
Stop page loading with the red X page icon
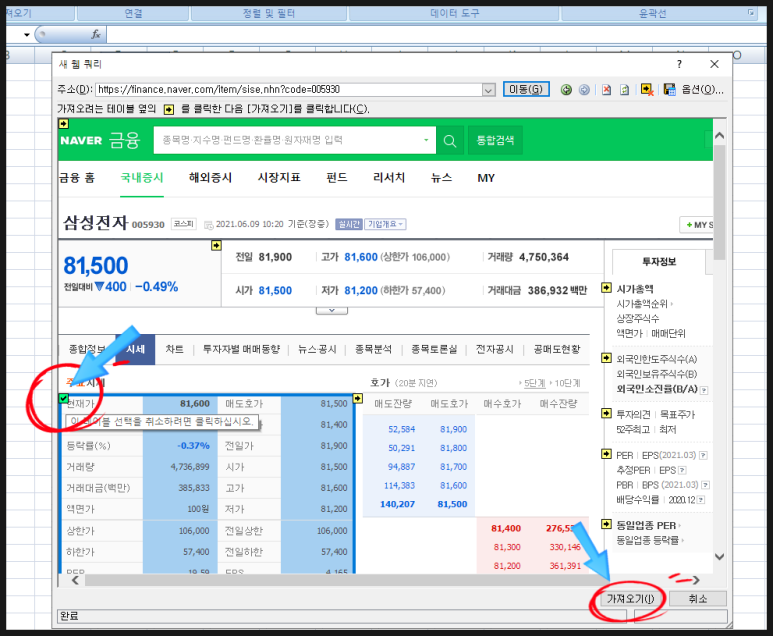[x=606, y=90]
